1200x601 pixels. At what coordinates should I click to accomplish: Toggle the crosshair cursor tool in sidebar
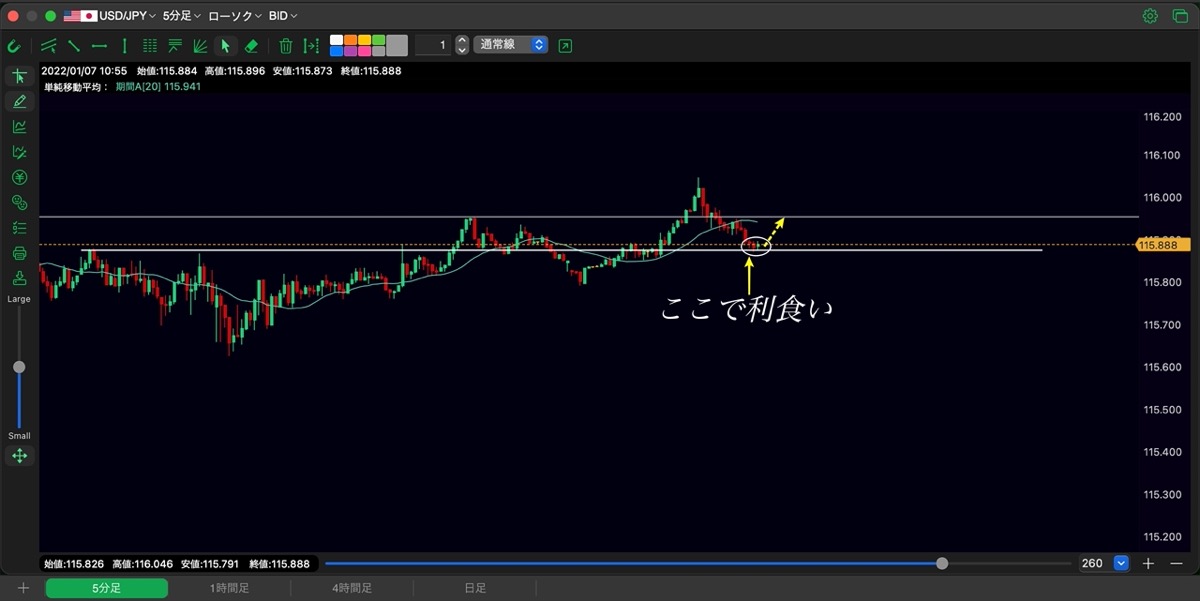(x=19, y=76)
